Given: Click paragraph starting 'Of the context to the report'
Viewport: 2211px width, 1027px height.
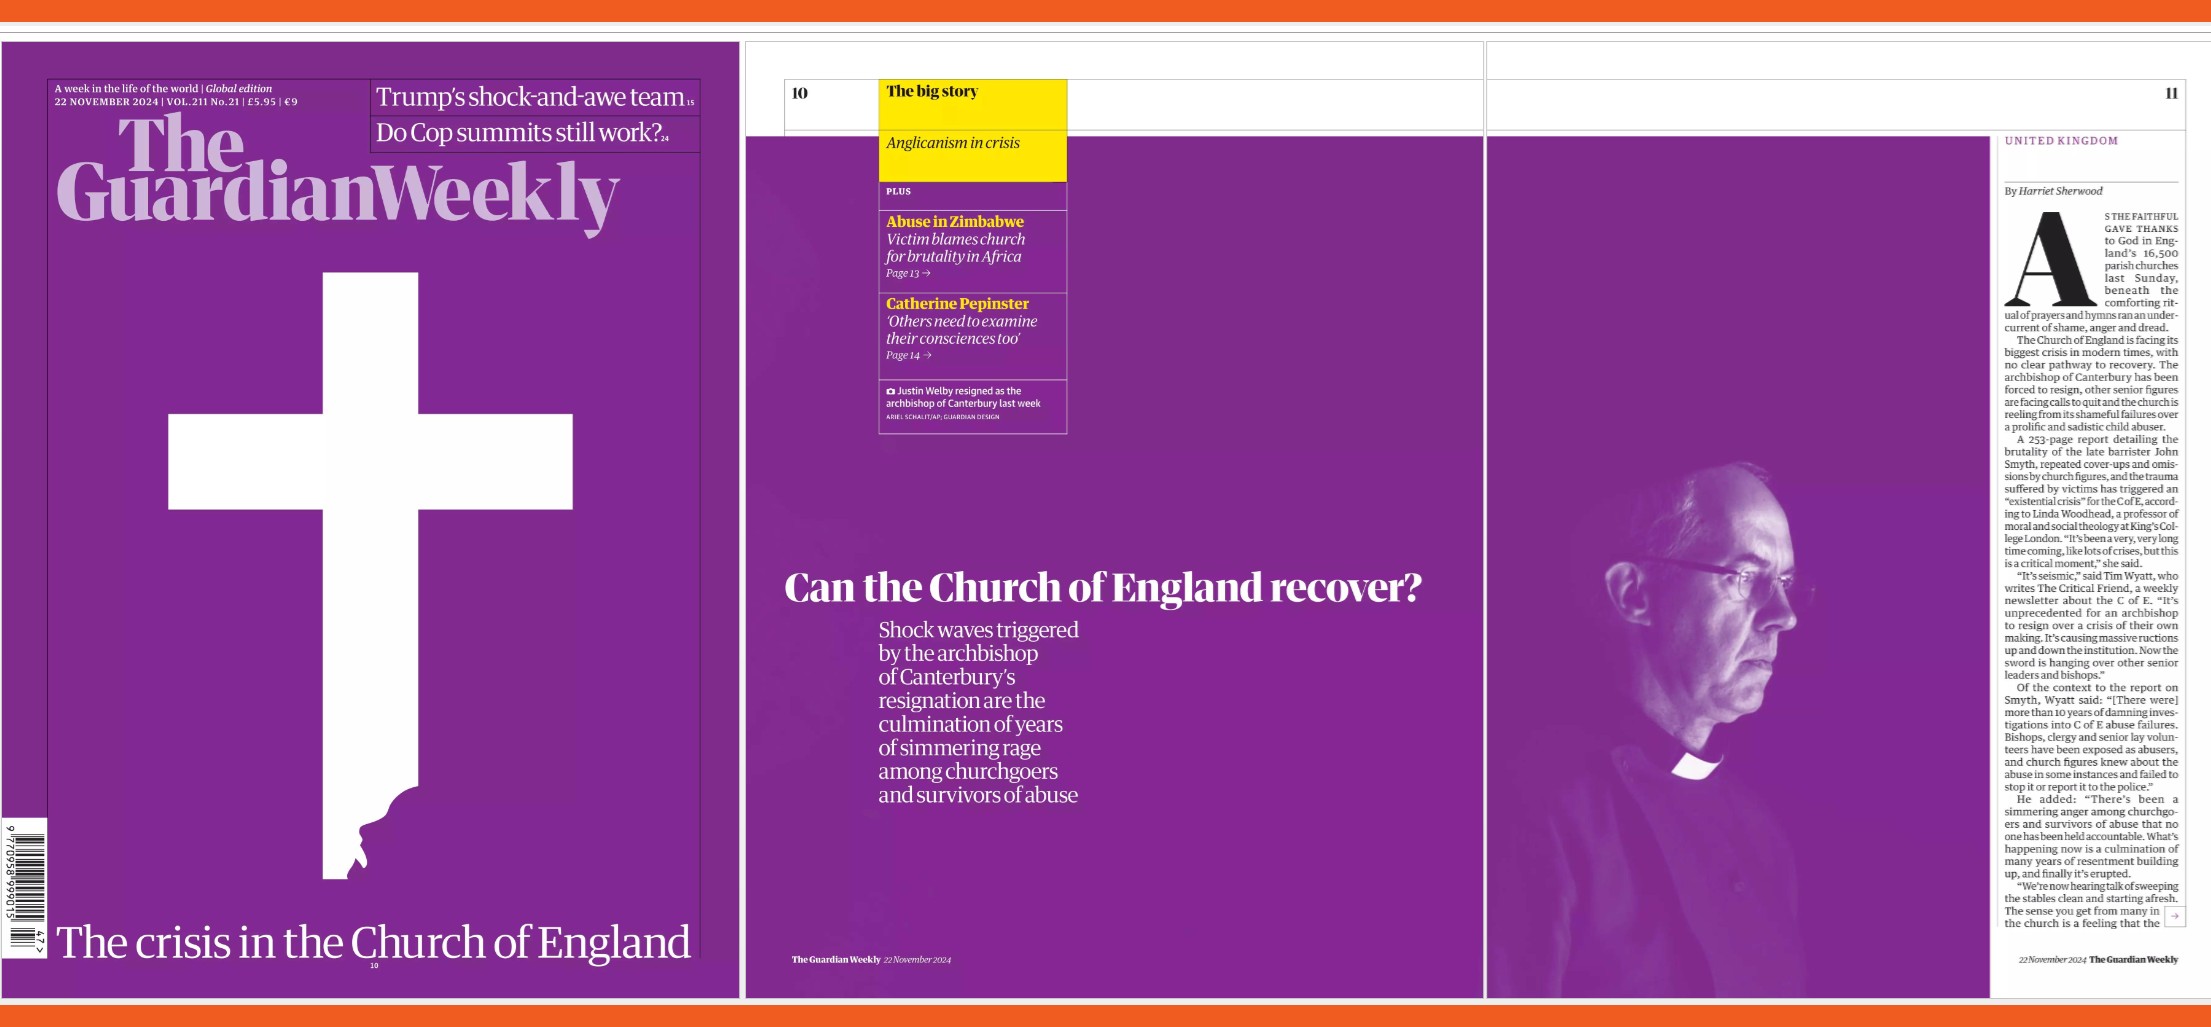Looking at the screenshot, I should (x=2091, y=737).
